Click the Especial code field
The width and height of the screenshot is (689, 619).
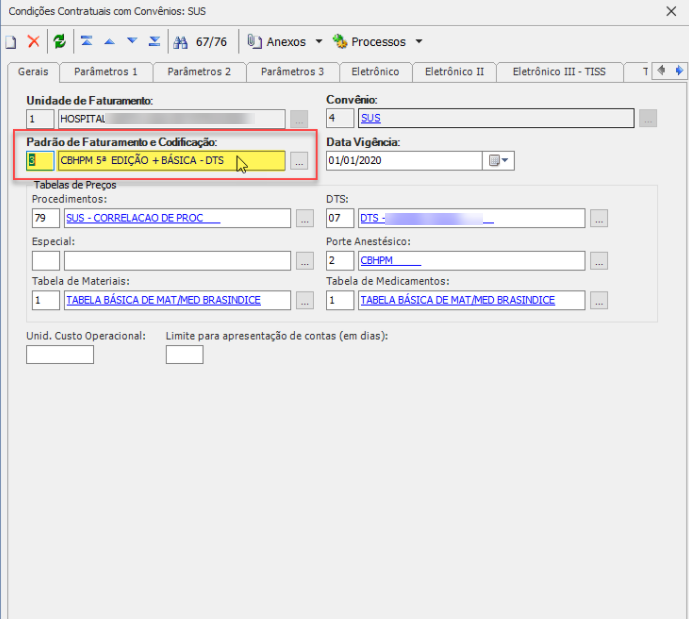pyautogui.click(x=46, y=261)
